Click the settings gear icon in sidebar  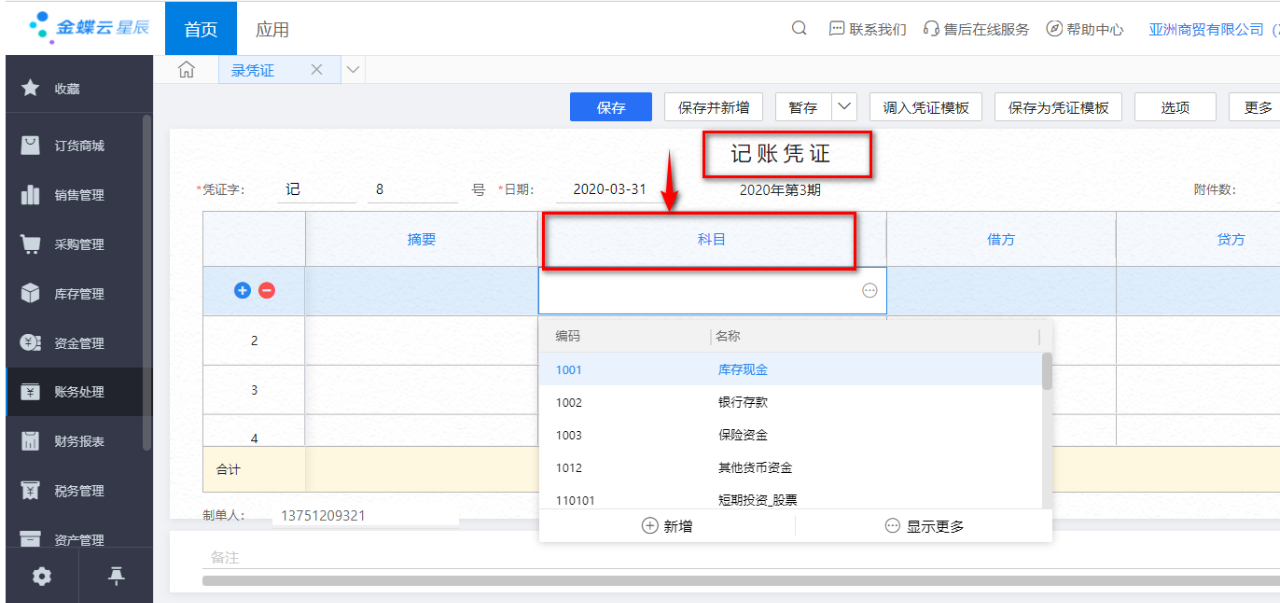(x=41, y=576)
